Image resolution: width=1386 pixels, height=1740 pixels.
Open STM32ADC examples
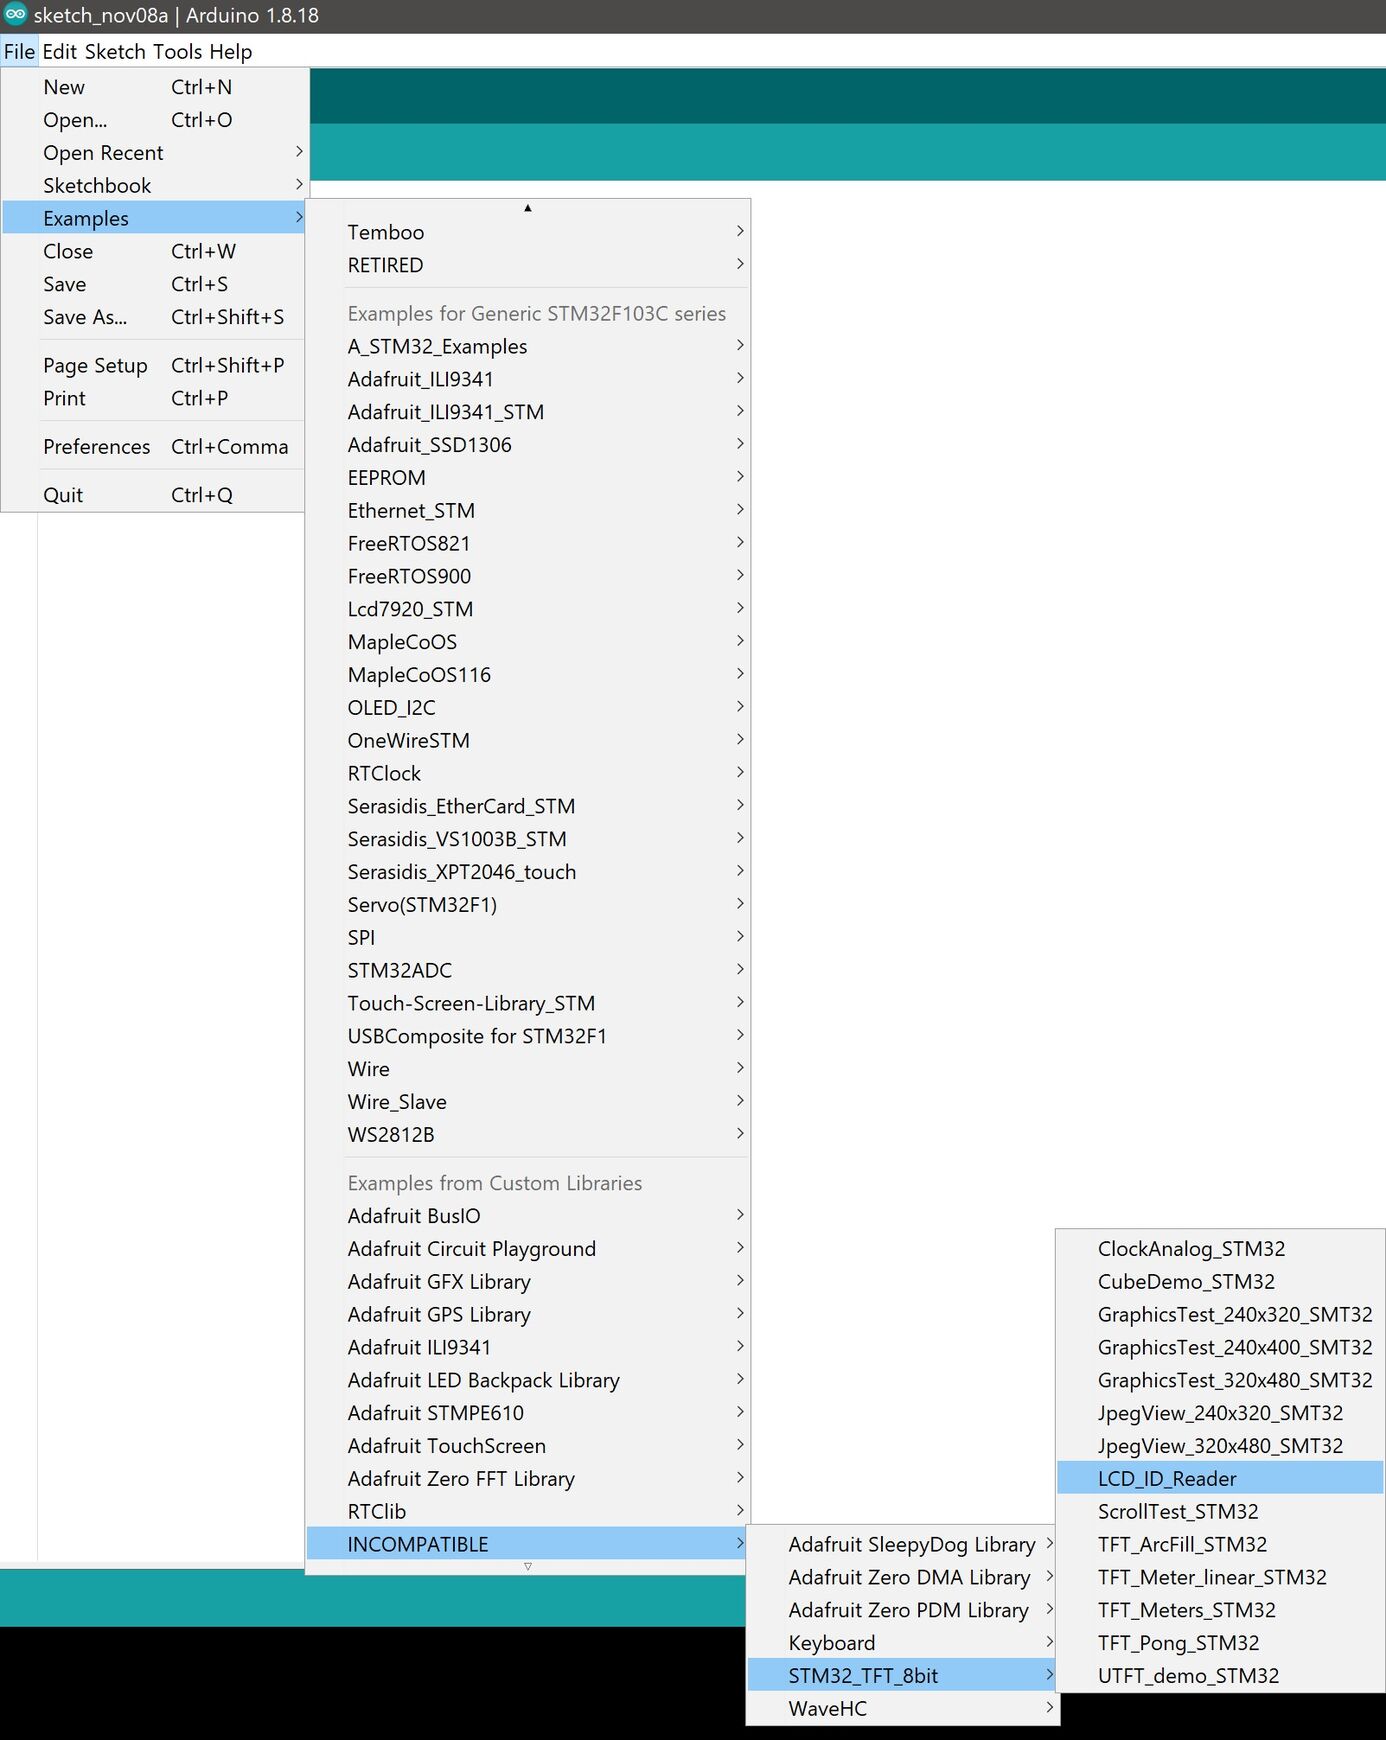point(527,970)
